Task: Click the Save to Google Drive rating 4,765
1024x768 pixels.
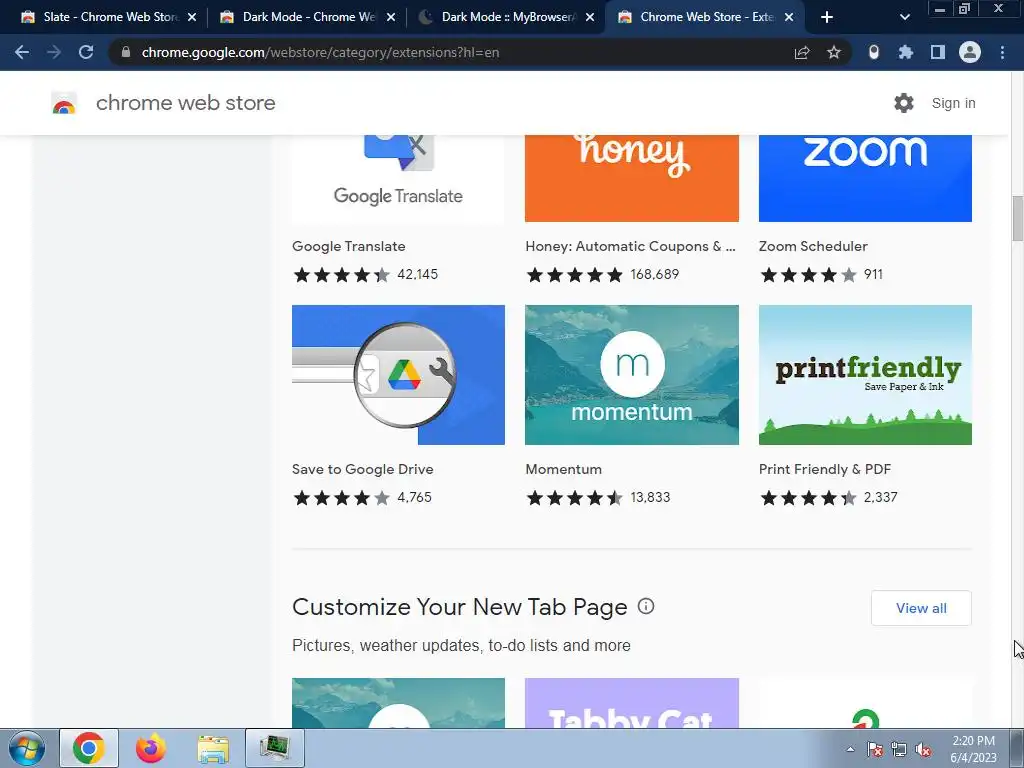Action: point(362,498)
